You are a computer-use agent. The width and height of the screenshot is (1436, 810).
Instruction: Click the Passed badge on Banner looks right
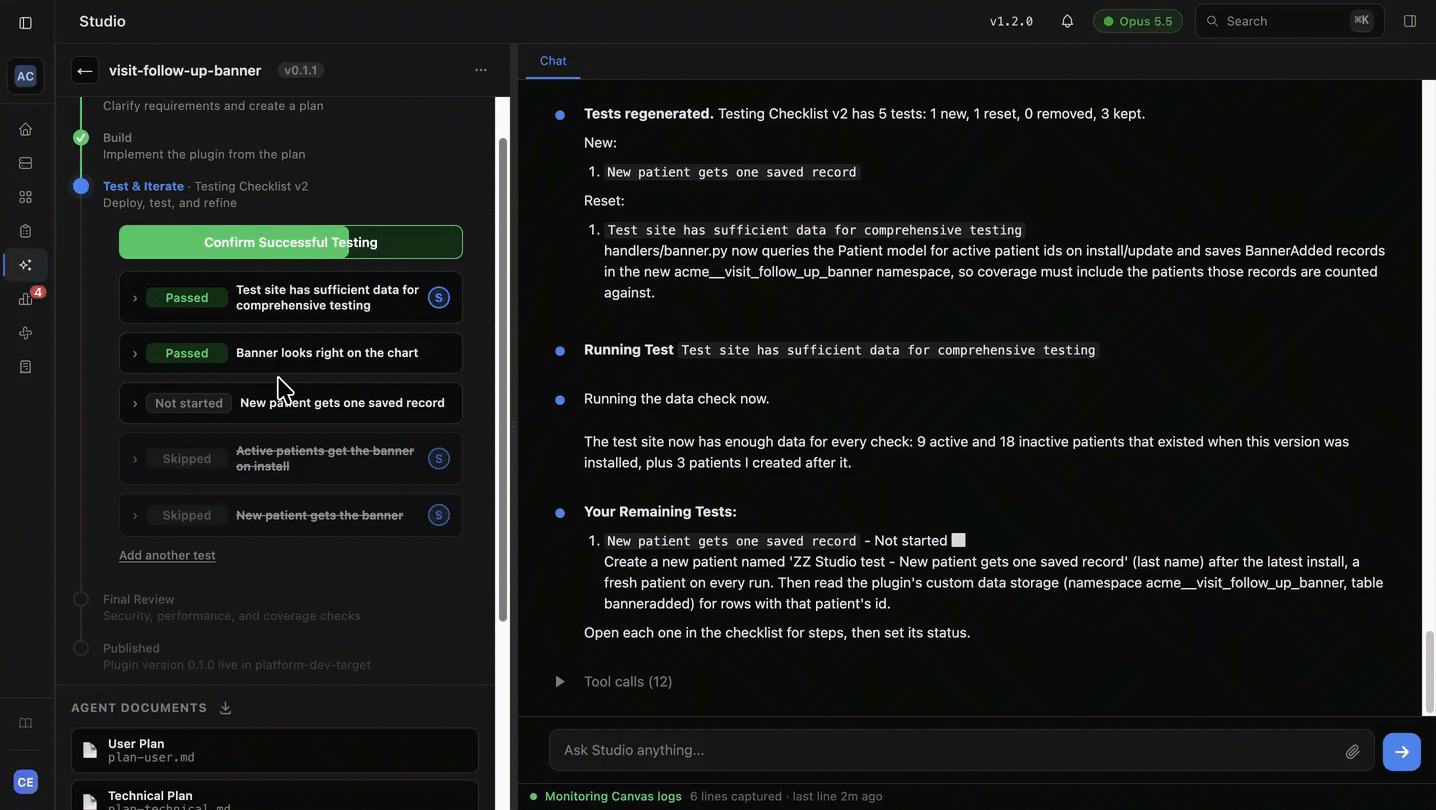(x=187, y=353)
